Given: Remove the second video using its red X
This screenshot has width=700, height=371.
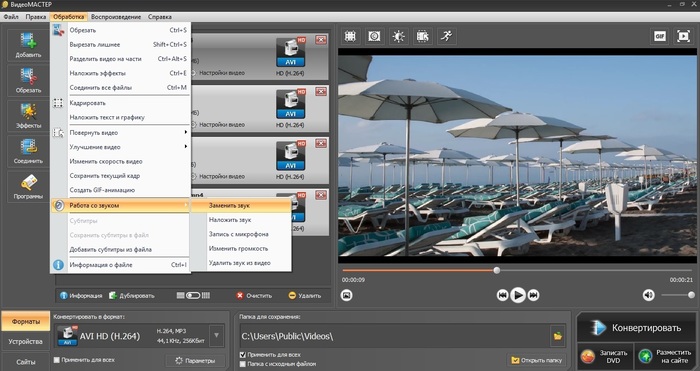Looking at the screenshot, I should click(x=321, y=92).
